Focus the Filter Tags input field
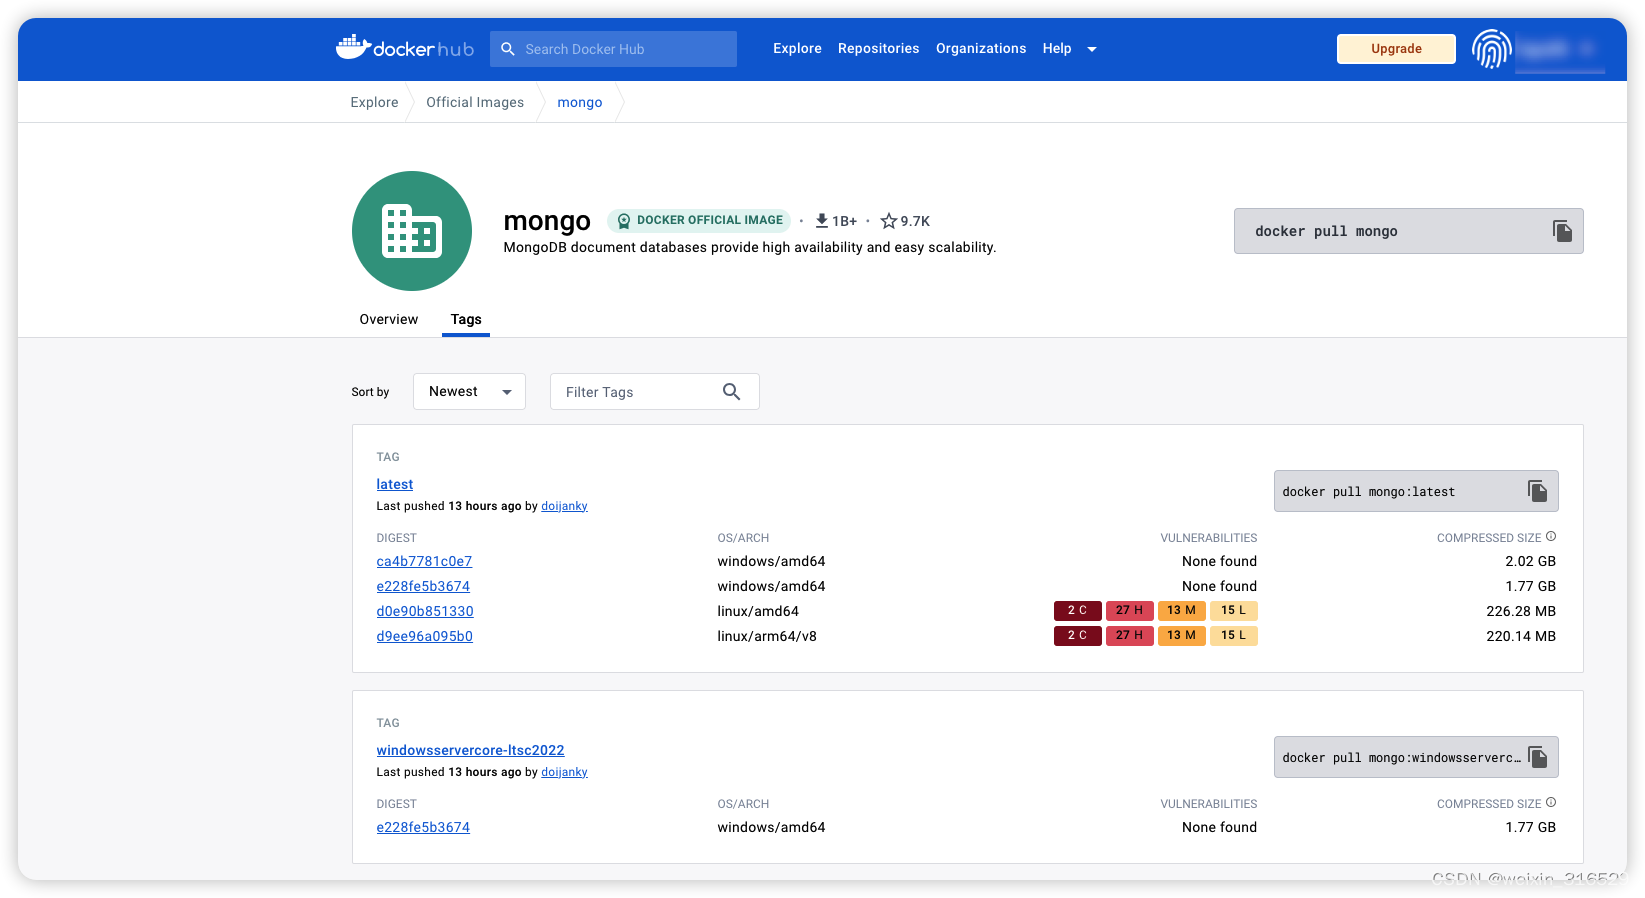This screenshot has height=898, width=1645. (x=655, y=392)
